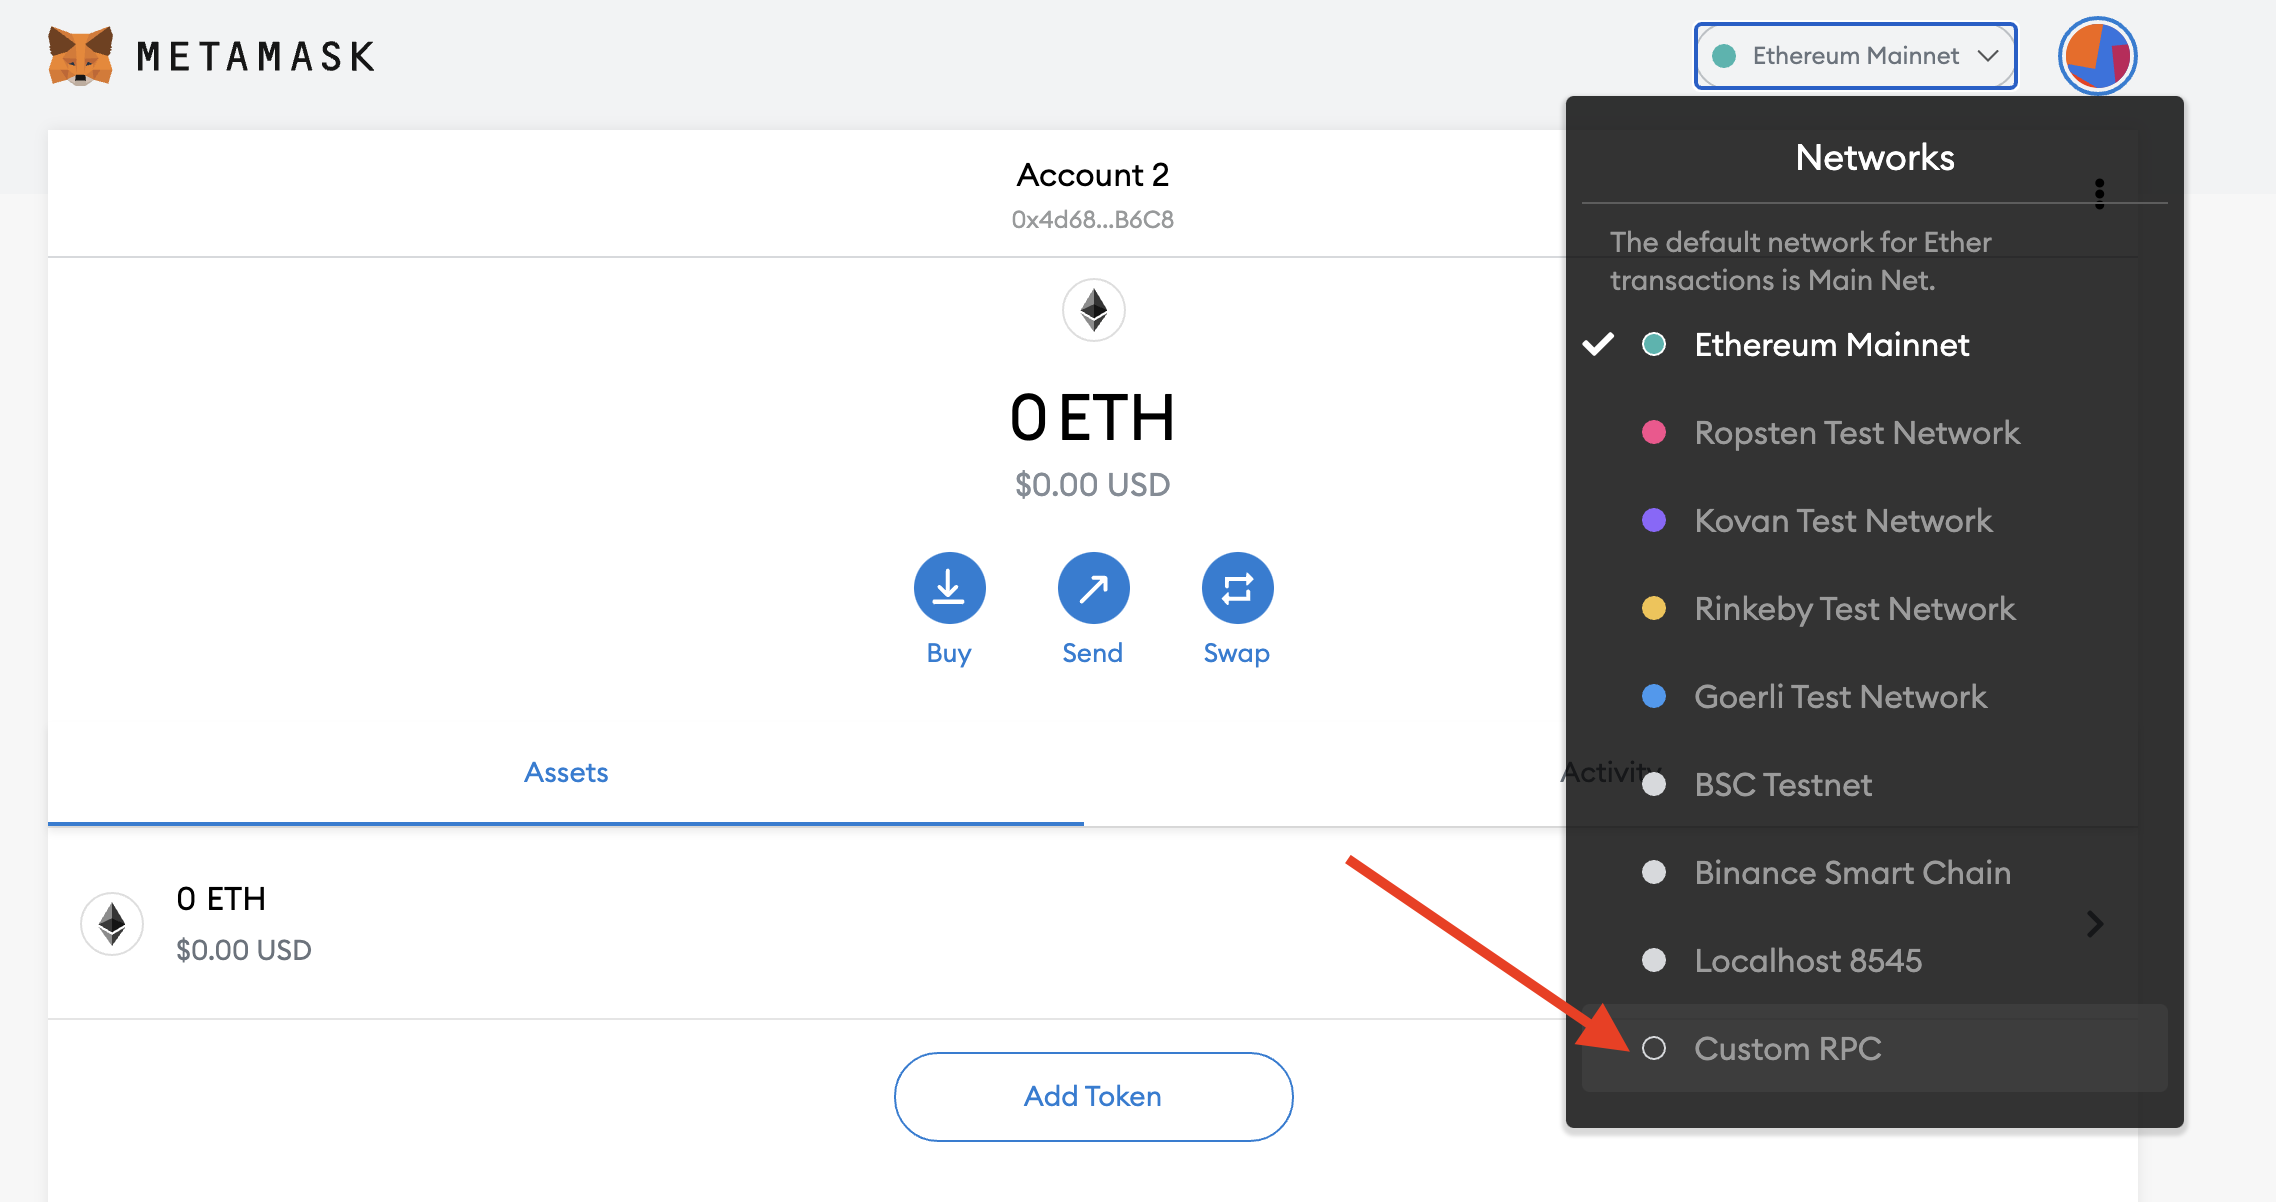Click the Ethereum diamond icon above balance
Viewport: 2276px width, 1202px height.
(x=1093, y=310)
